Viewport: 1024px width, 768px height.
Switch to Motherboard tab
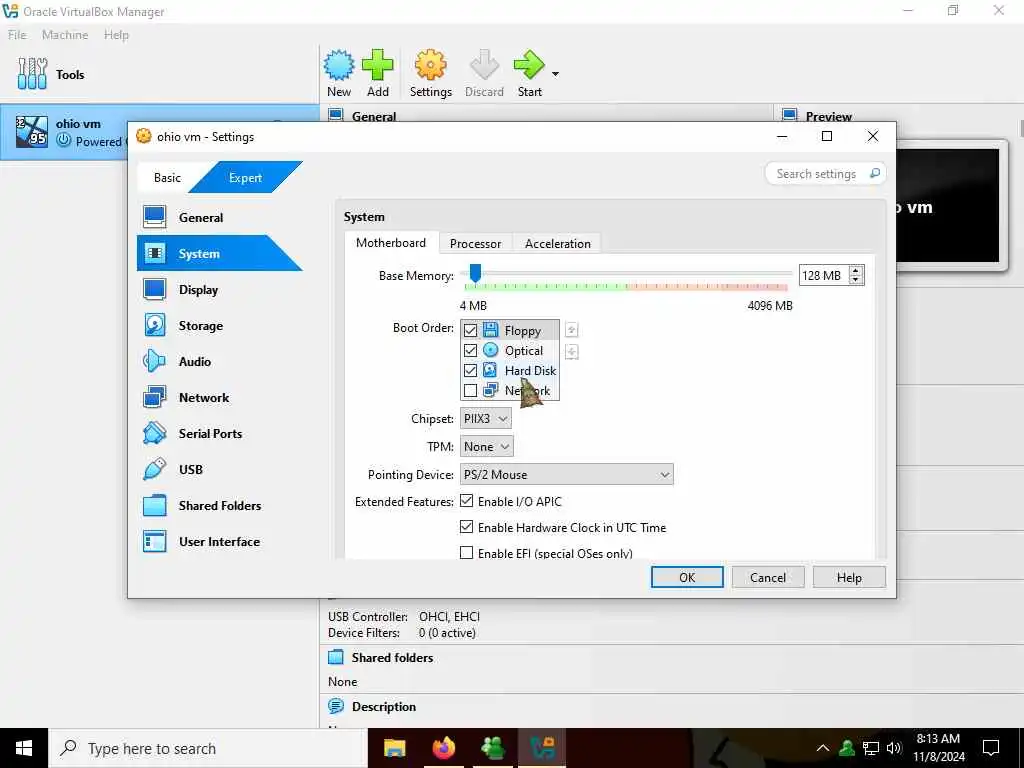click(x=391, y=243)
